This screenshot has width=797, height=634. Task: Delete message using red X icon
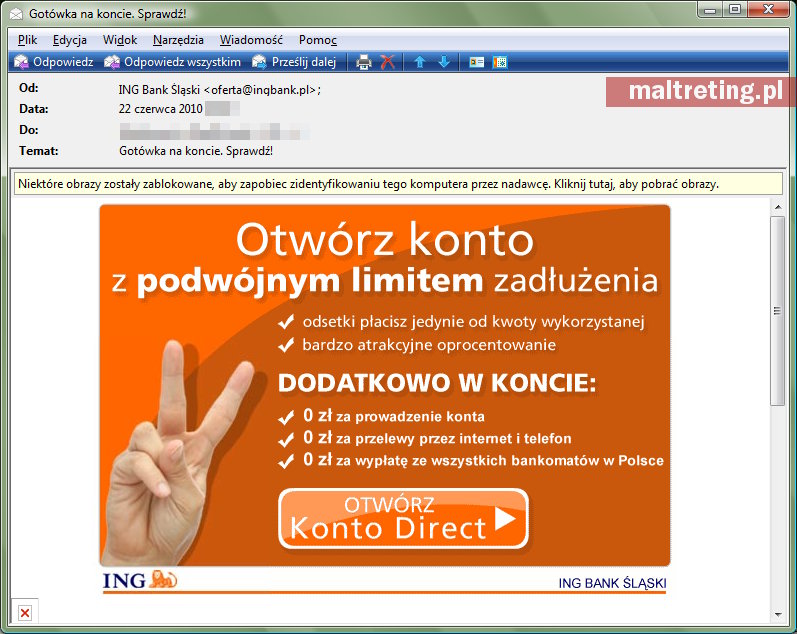[387, 62]
